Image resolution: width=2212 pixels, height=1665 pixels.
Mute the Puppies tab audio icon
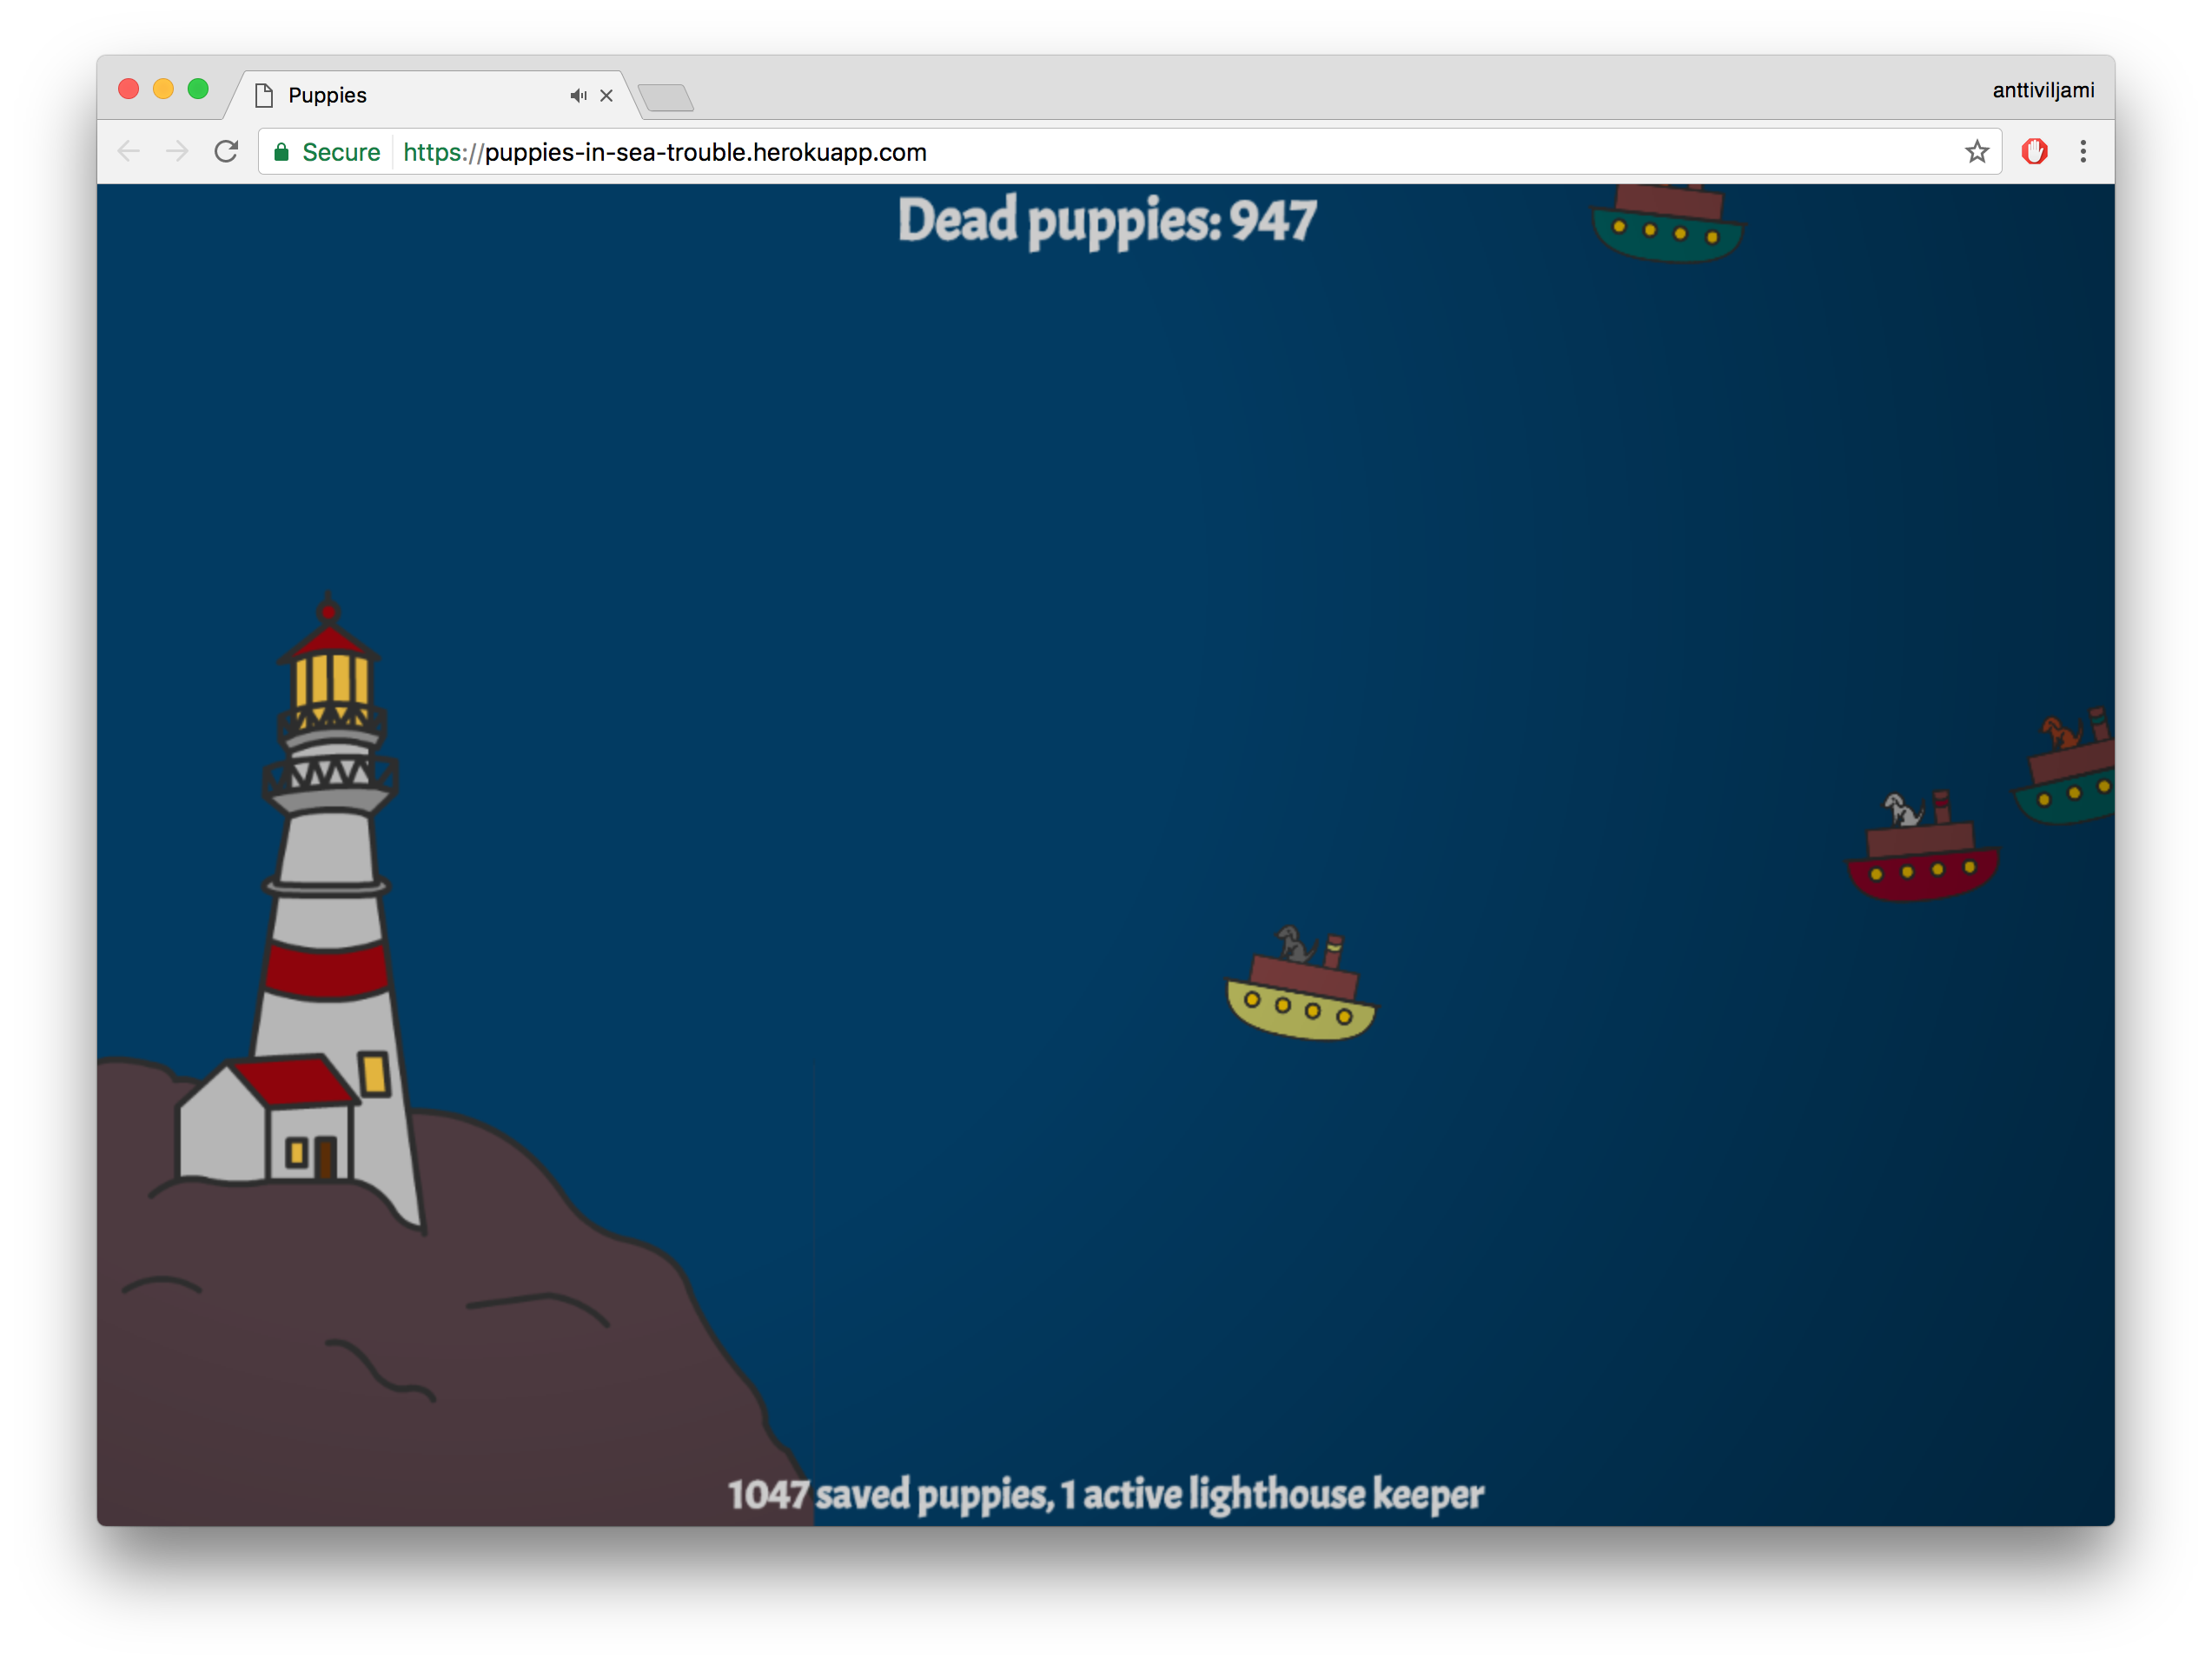578,96
